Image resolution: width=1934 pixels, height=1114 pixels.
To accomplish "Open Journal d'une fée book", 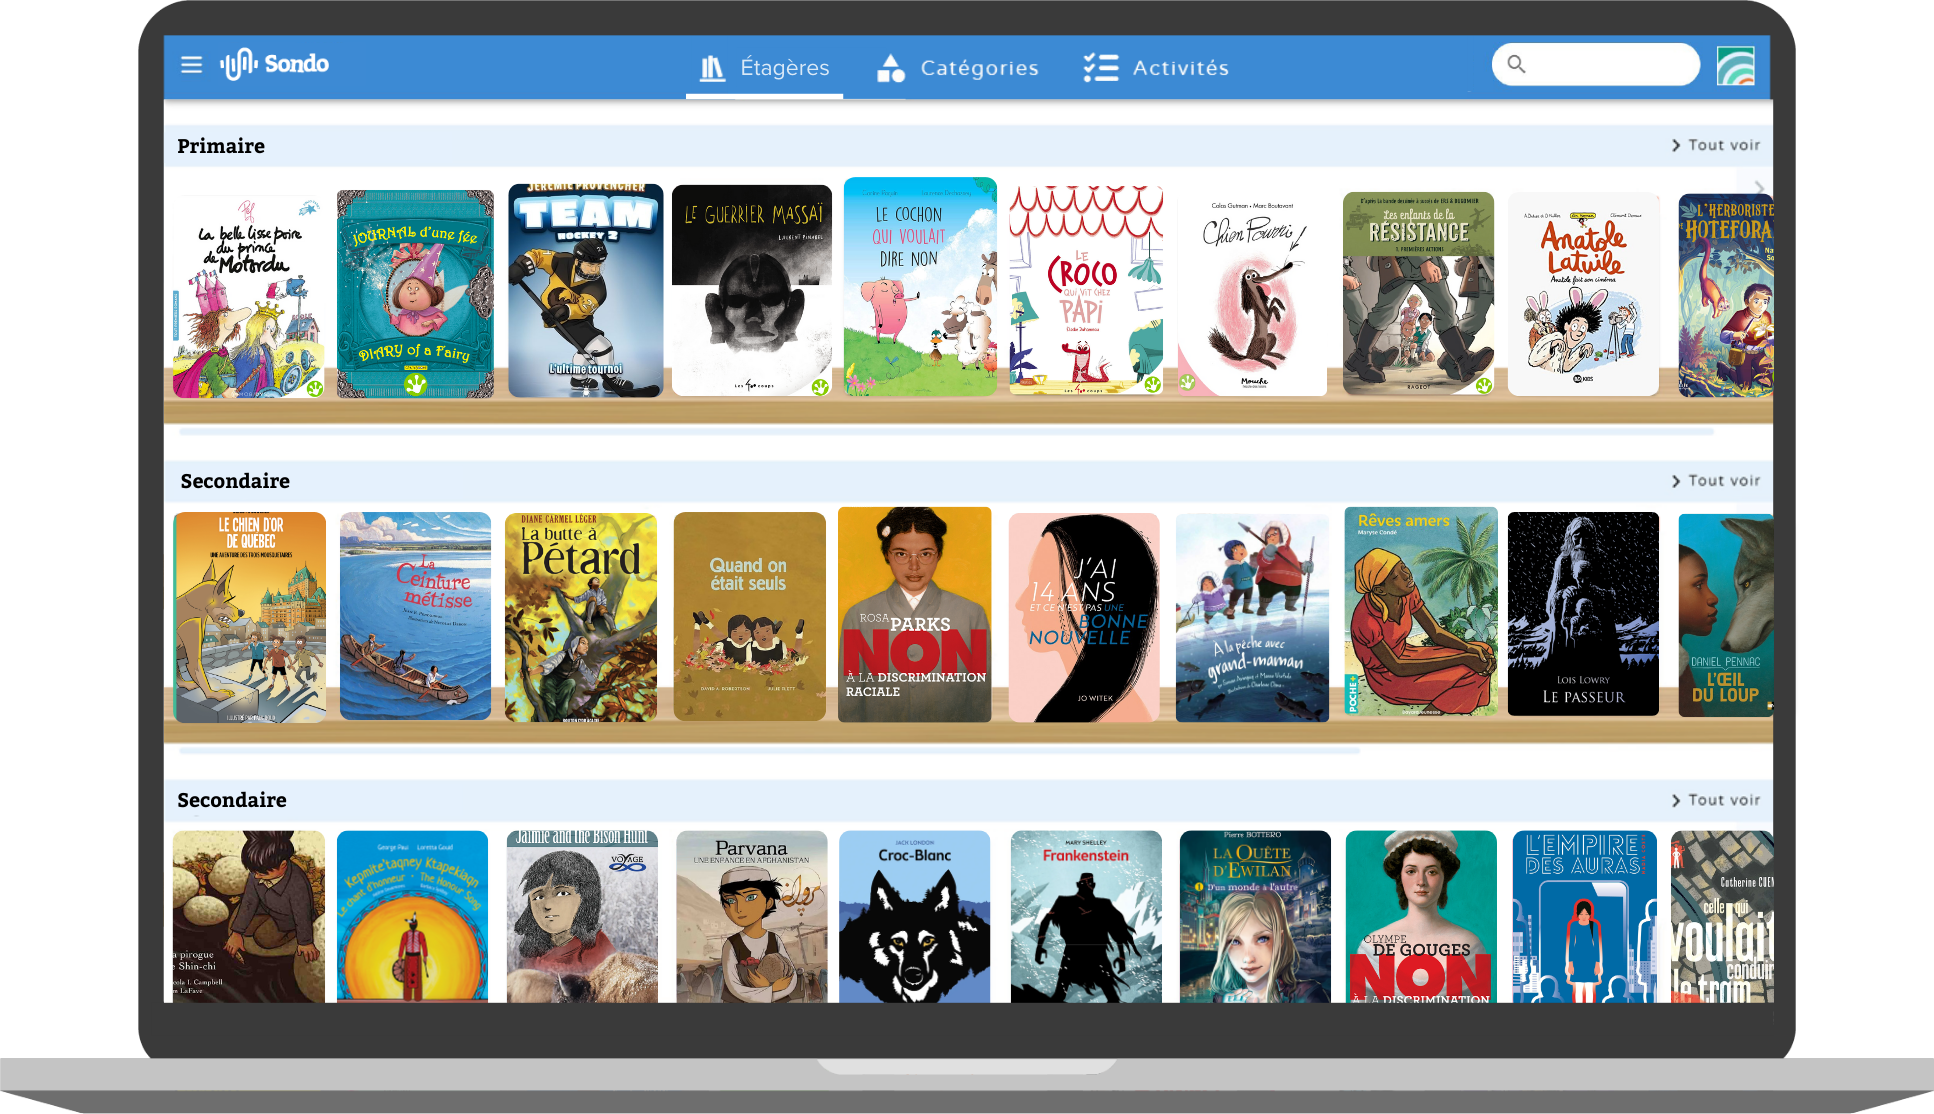I will (x=415, y=294).
